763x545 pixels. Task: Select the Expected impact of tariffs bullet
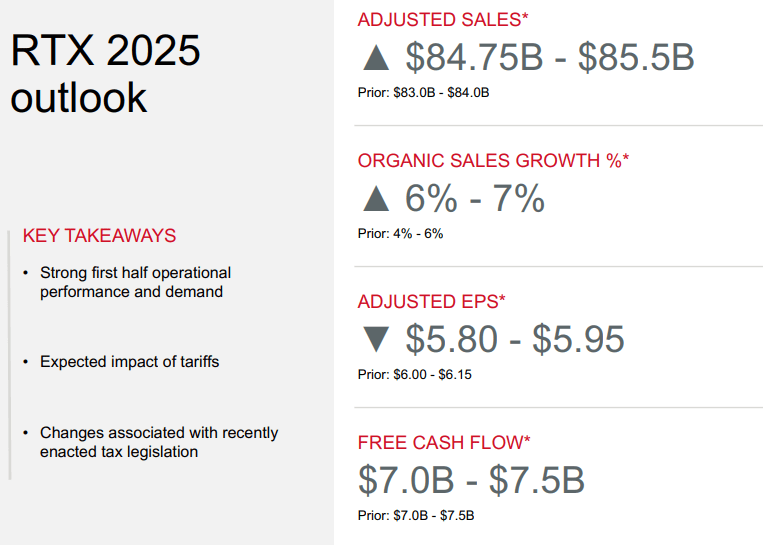[x=129, y=362]
